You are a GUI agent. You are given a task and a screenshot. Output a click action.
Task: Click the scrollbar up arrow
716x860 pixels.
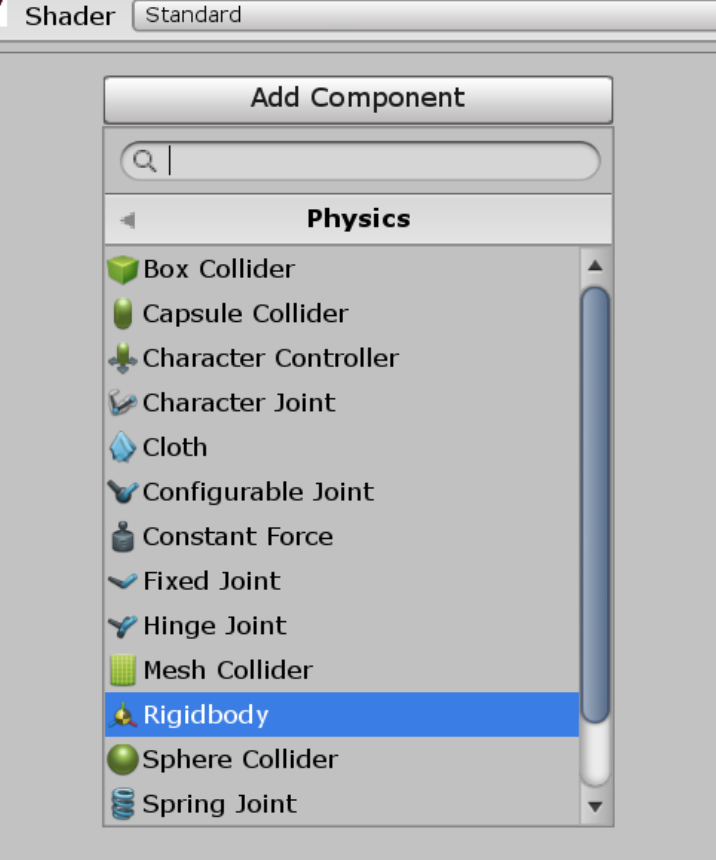click(x=595, y=266)
